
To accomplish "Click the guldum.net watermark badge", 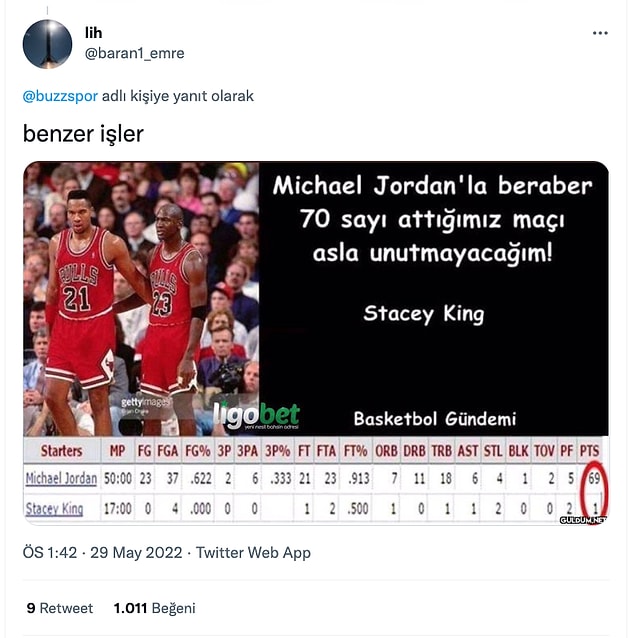I will pos(583,520).
